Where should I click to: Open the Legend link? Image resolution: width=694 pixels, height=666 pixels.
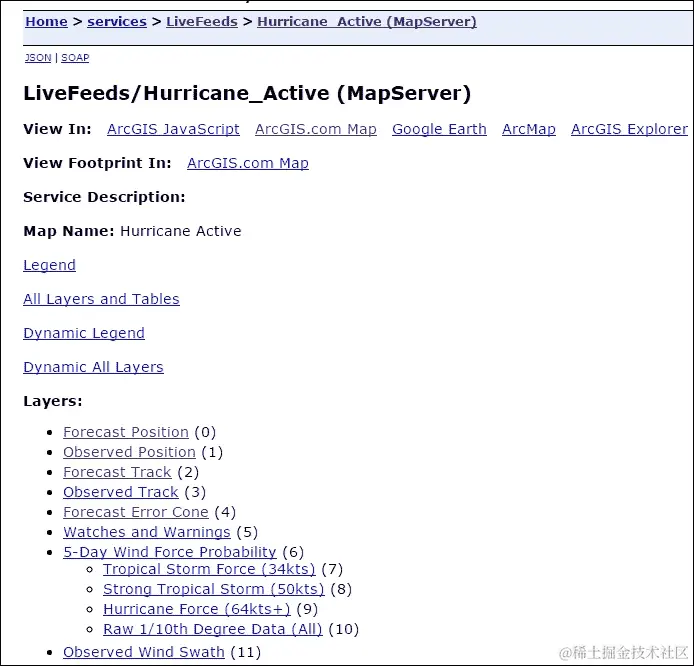[50, 265]
